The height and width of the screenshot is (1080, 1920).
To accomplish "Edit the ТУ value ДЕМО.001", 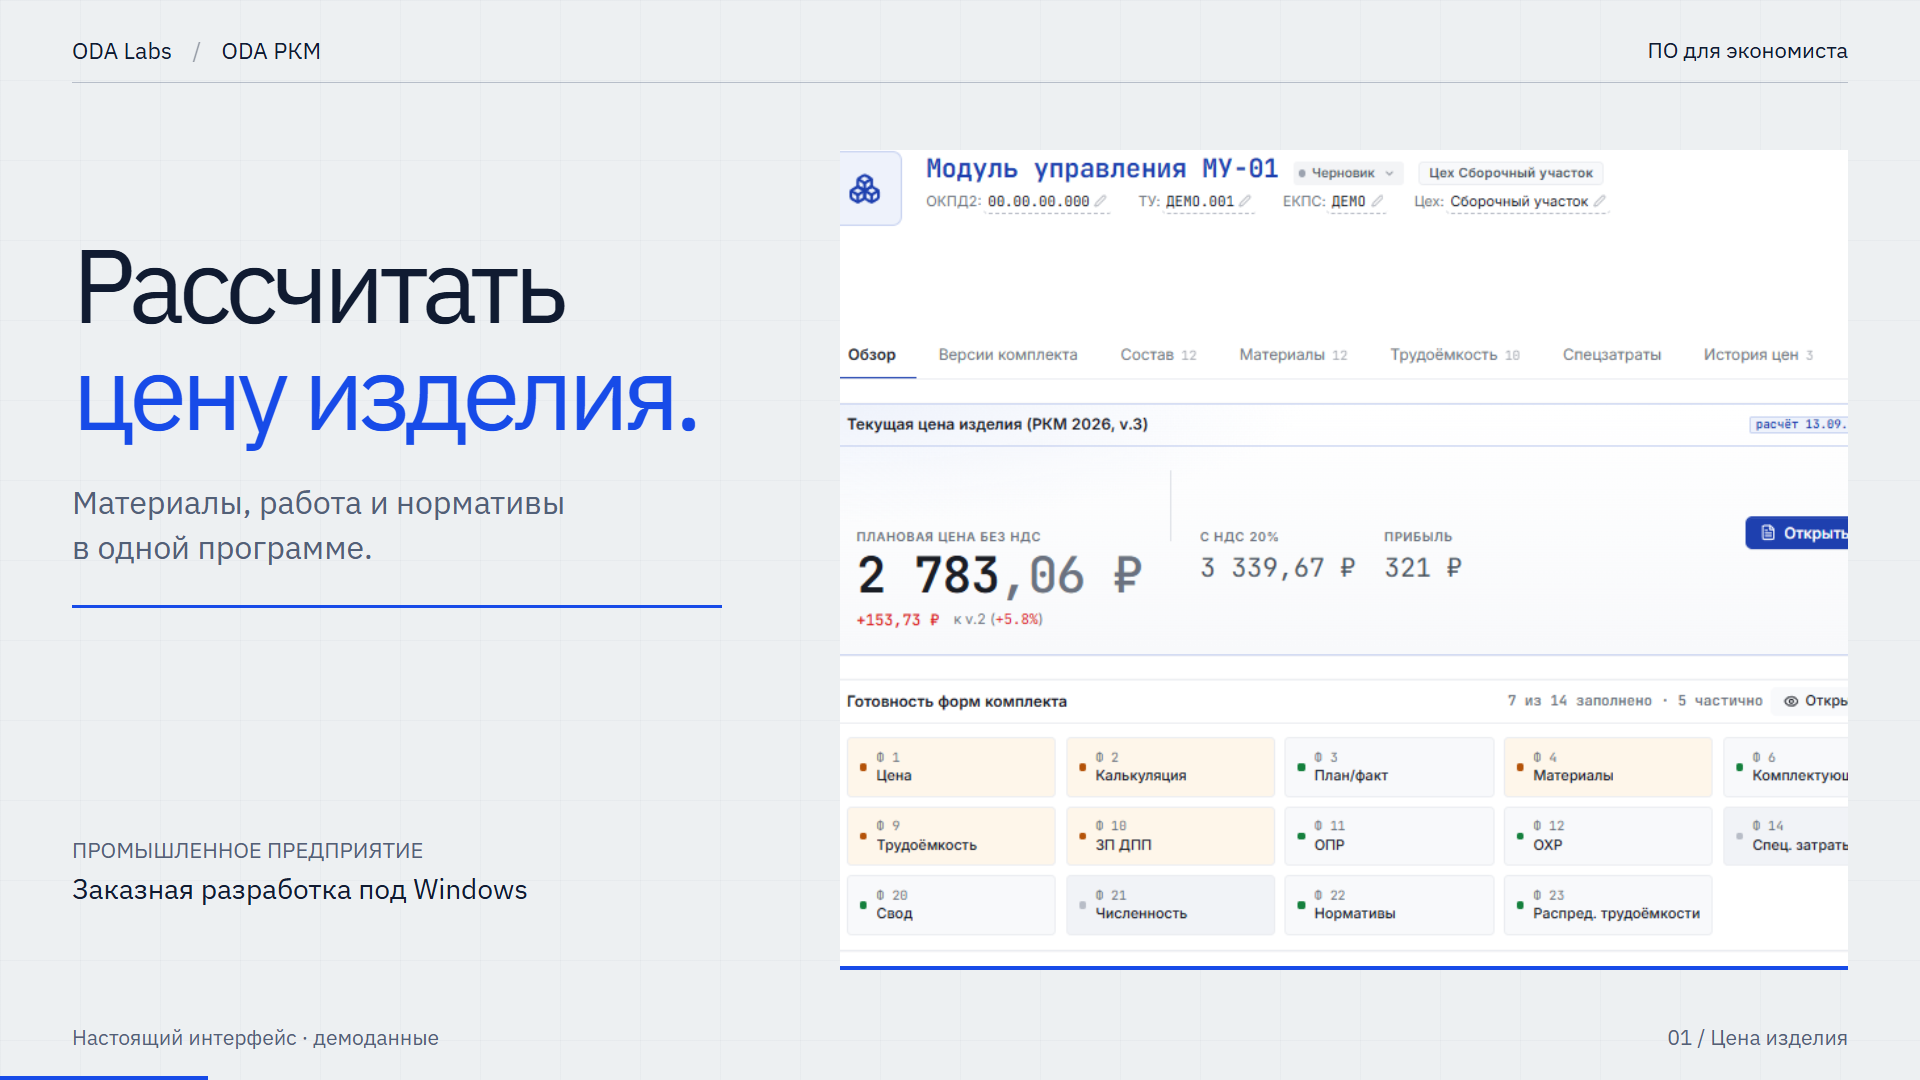I will [1200, 201].
